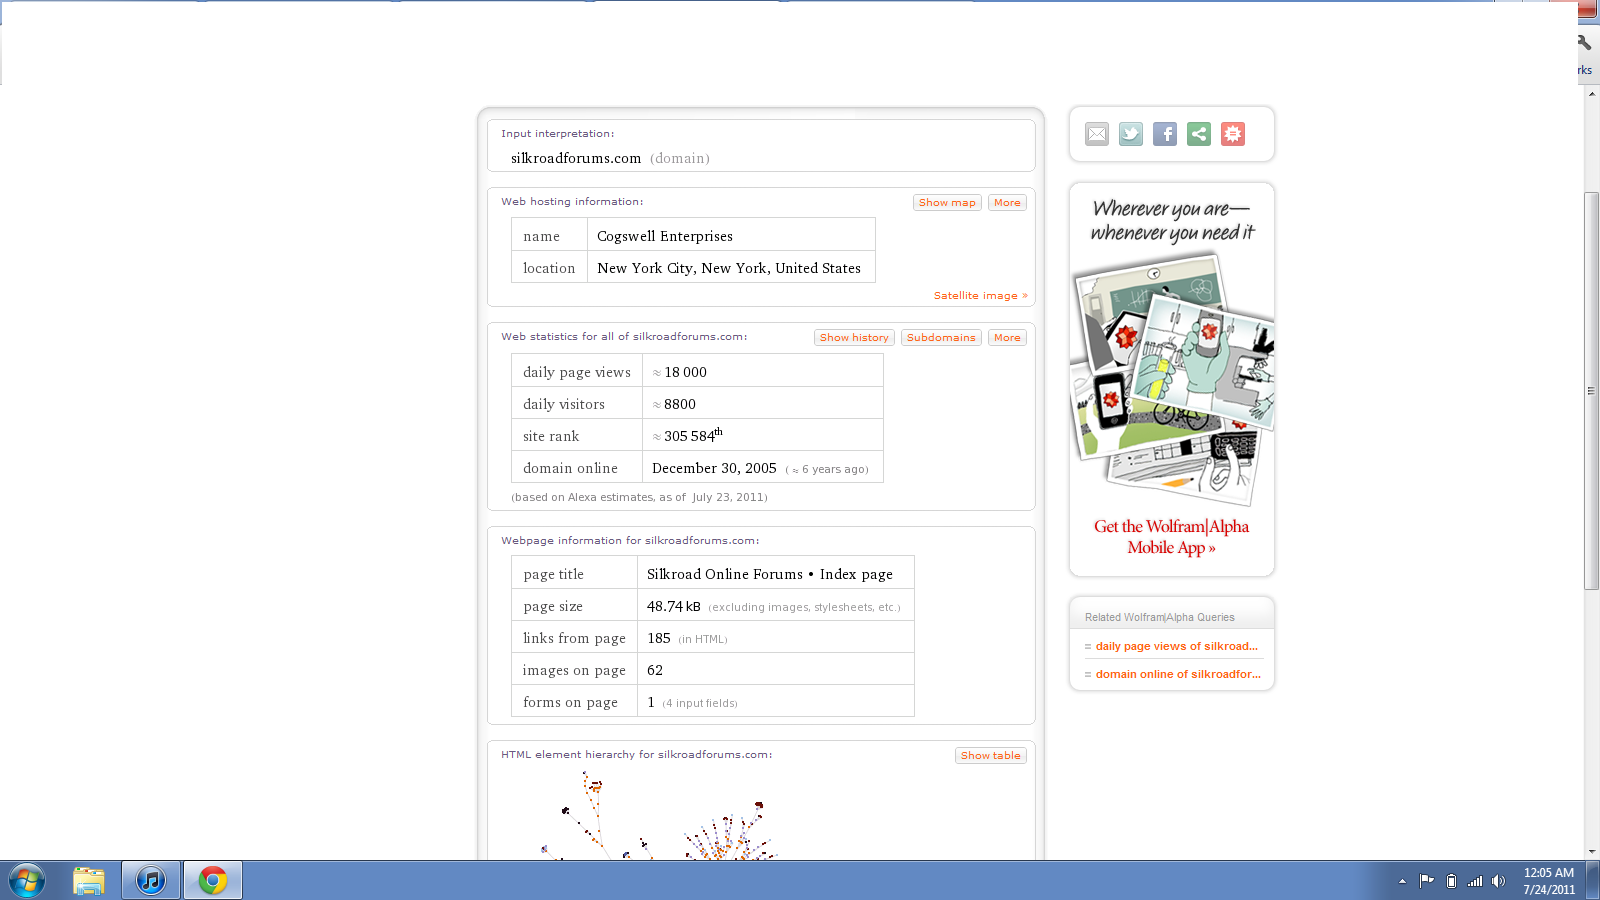The width and height of the screenshot is (1600, 900).
Task: Click the Show map button
Action: coord(947,203)
